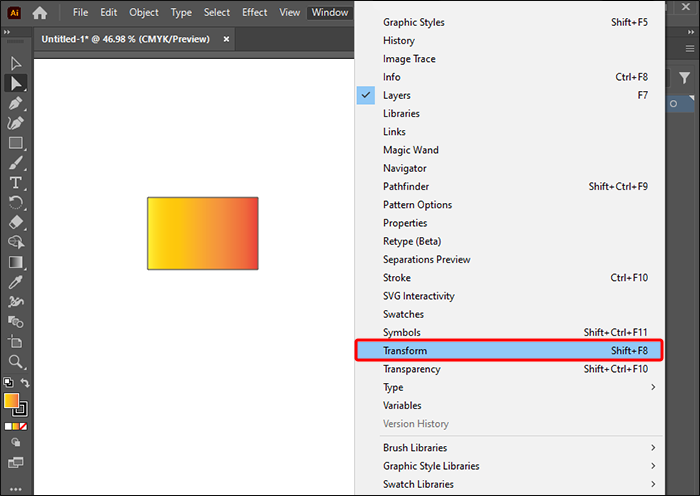Open the Effect menu
This screenshot has width=700, height=496.
click(x=254, y=13)
